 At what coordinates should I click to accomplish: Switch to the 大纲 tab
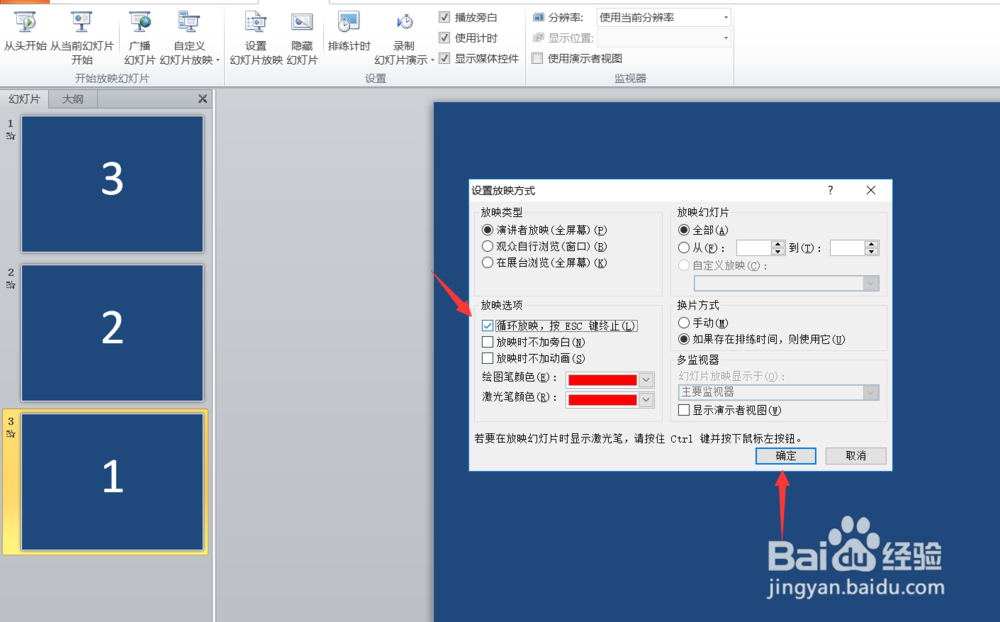71,98
